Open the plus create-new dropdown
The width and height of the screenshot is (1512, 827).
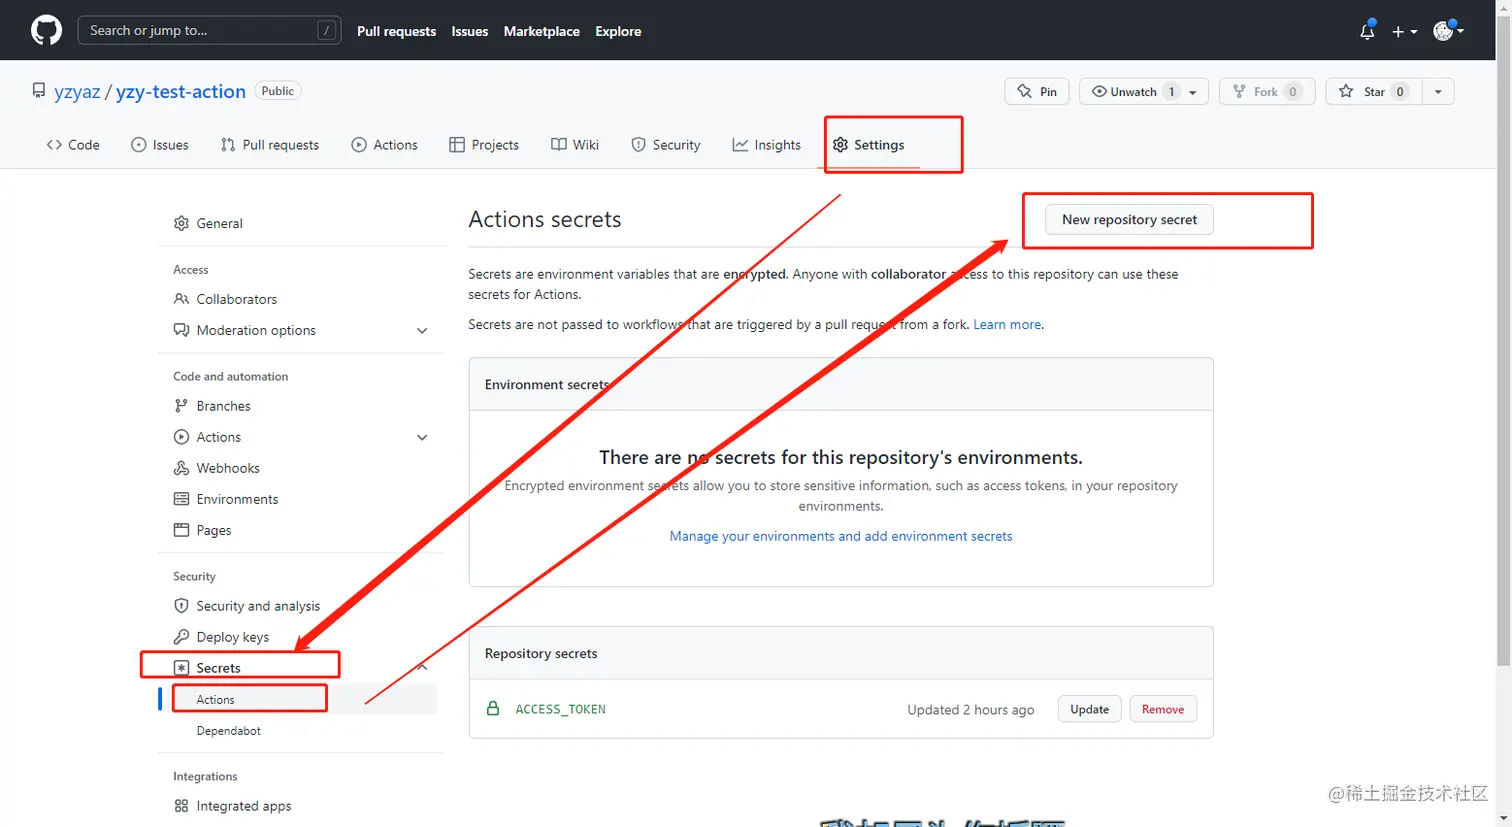(x=1404, y=32)
